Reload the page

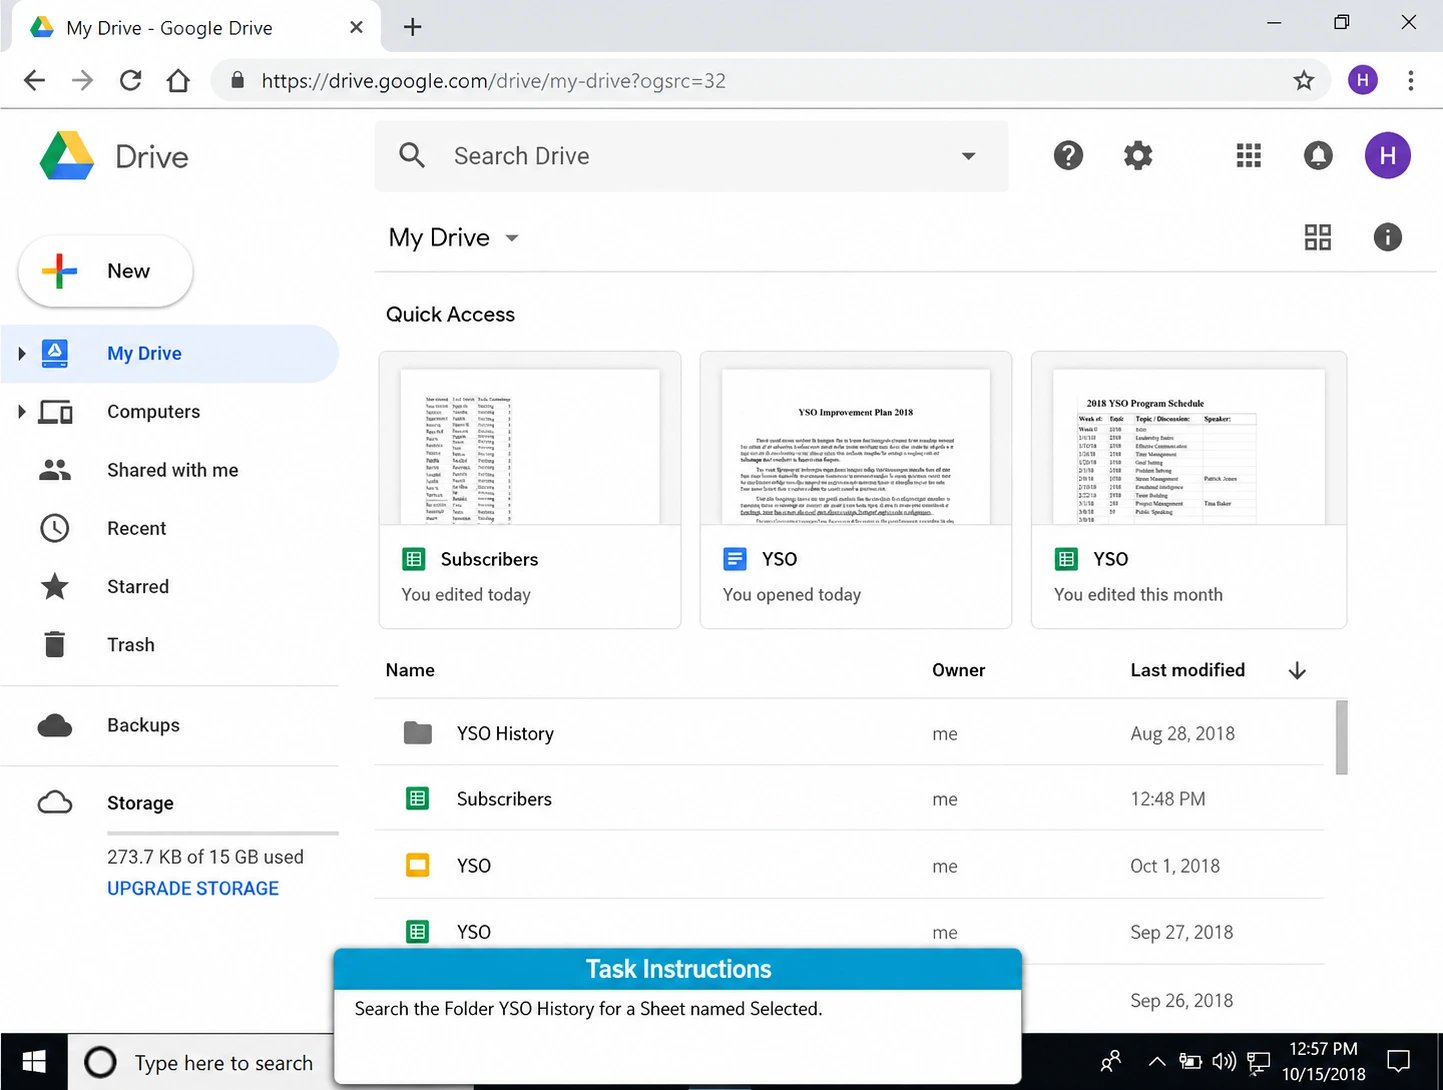(130, 80)
